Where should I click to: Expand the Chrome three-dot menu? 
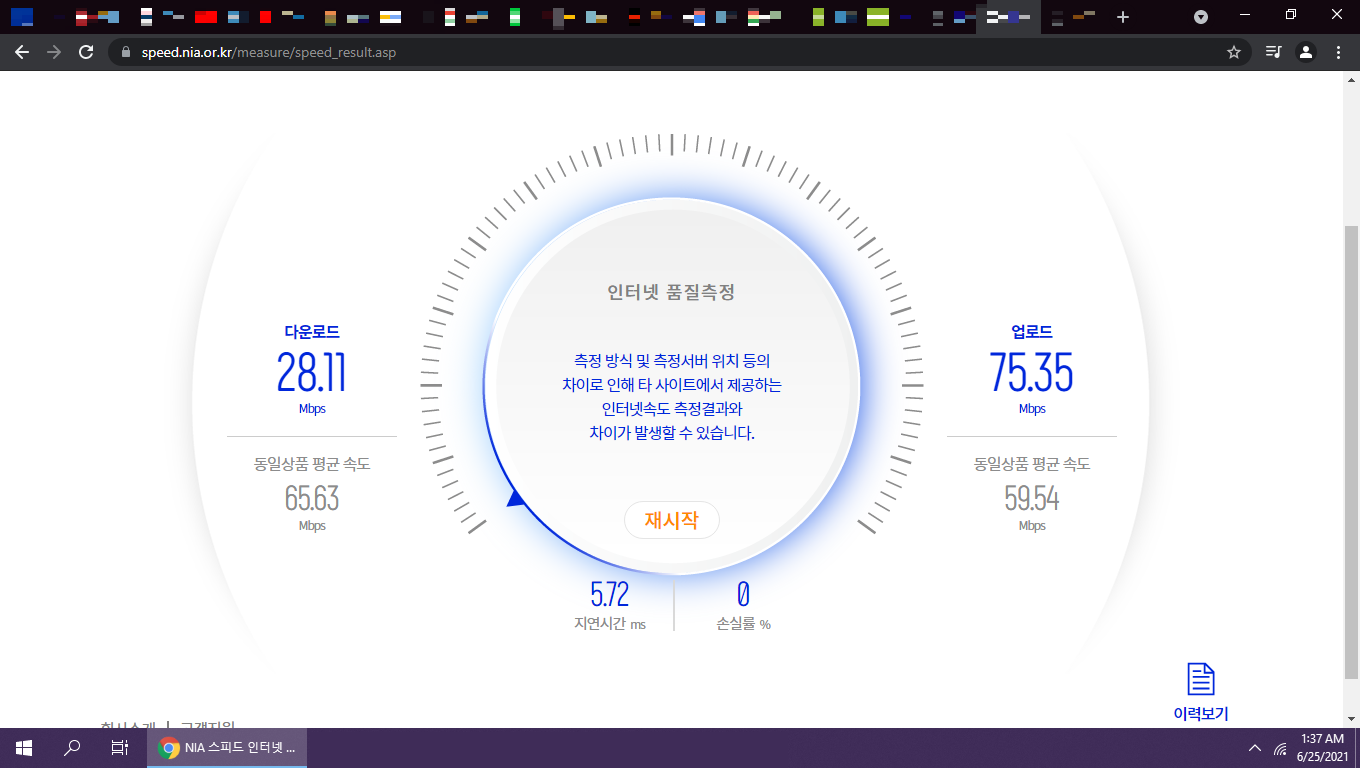pyautogui.click(x=1338, y=52)
